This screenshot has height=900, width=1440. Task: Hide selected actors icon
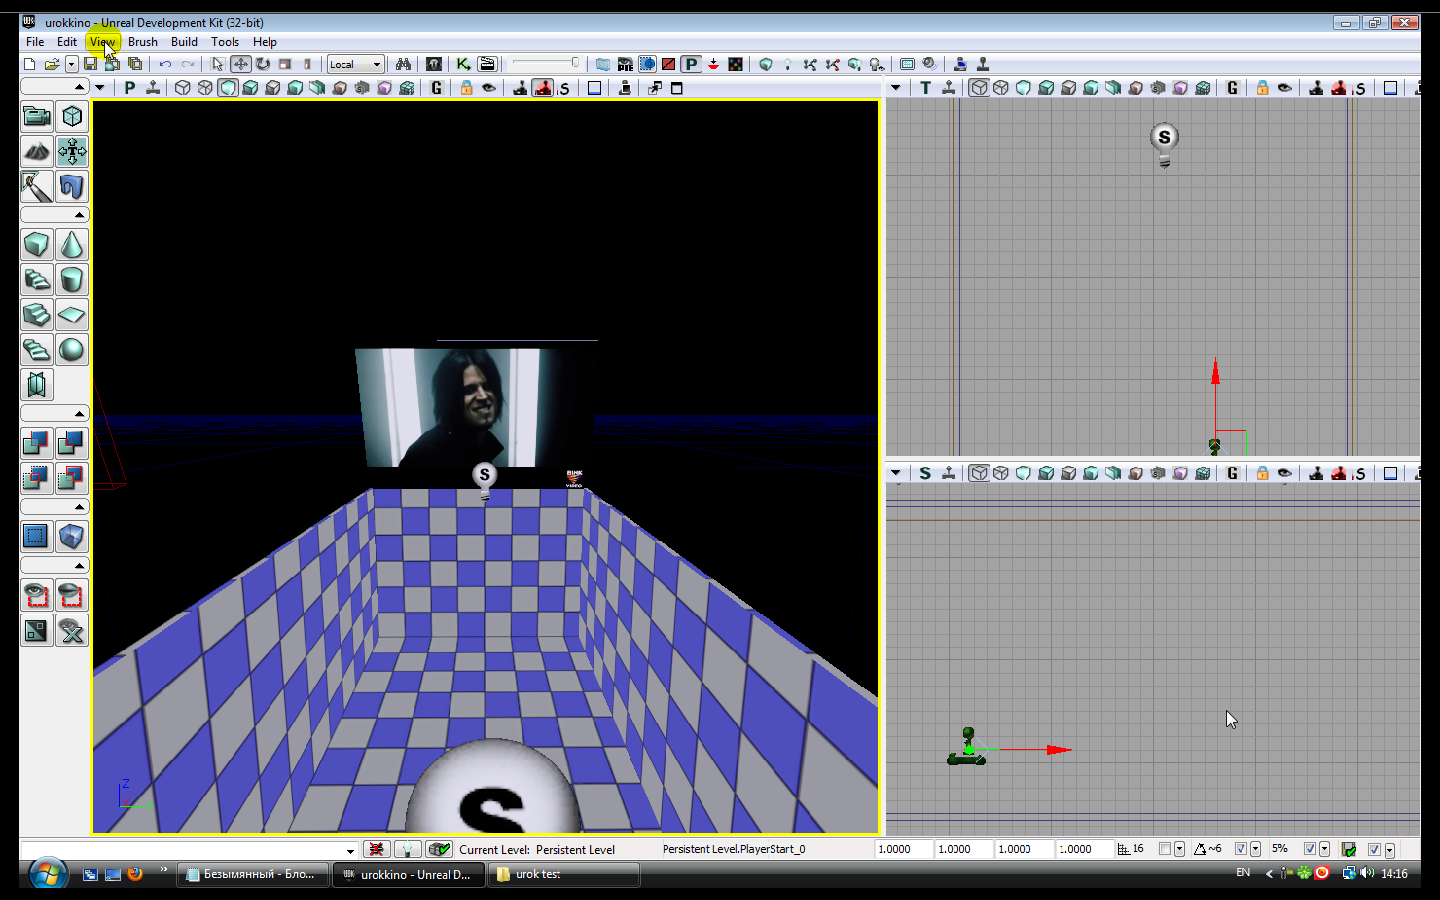(72, 596)
